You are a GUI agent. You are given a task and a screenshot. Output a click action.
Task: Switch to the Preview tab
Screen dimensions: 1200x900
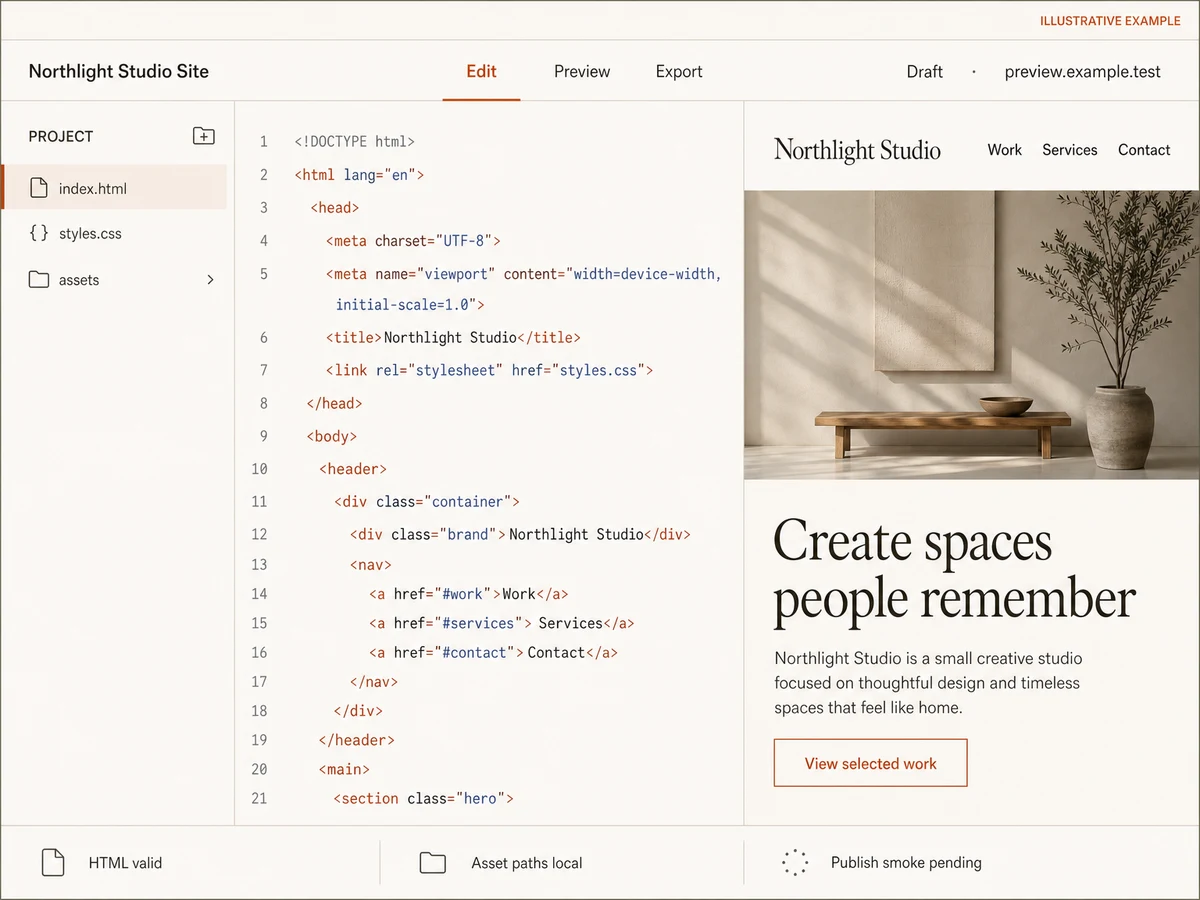(582, 71)
